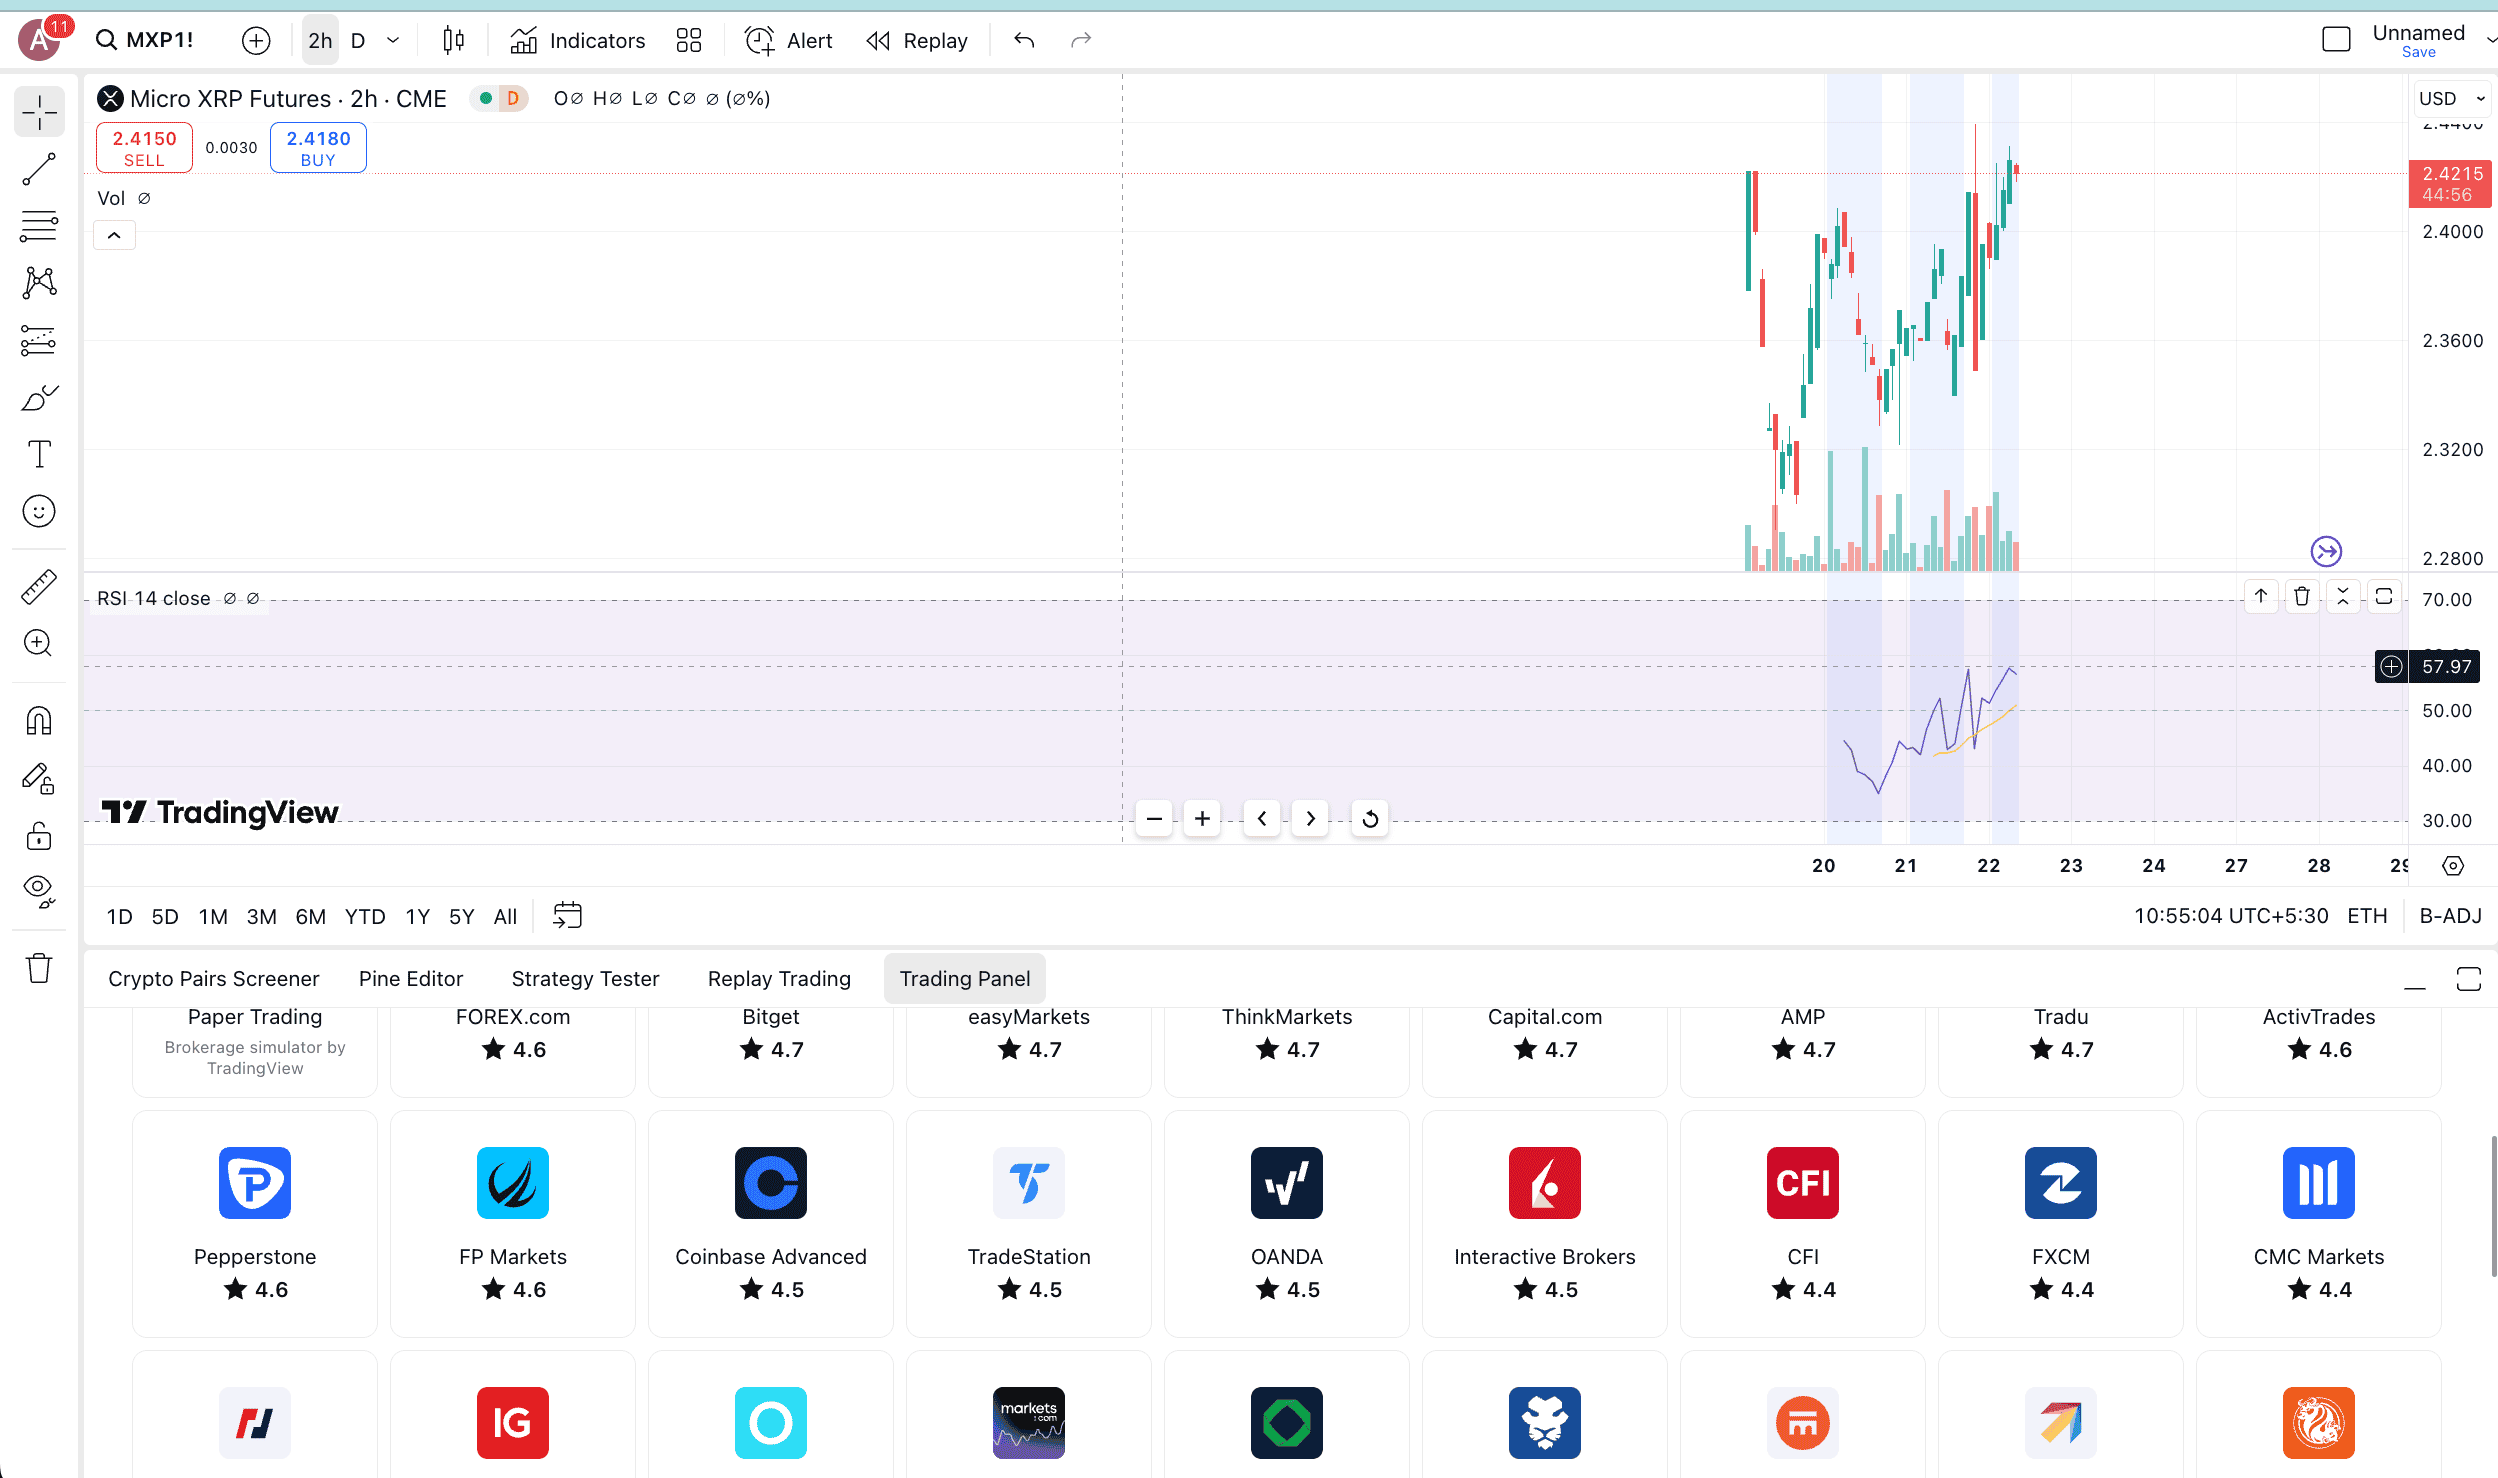This screenshot has height=1478, width=2498.
Task: Switch to the Pine Editor tab
Action: [x=410, y=978]
